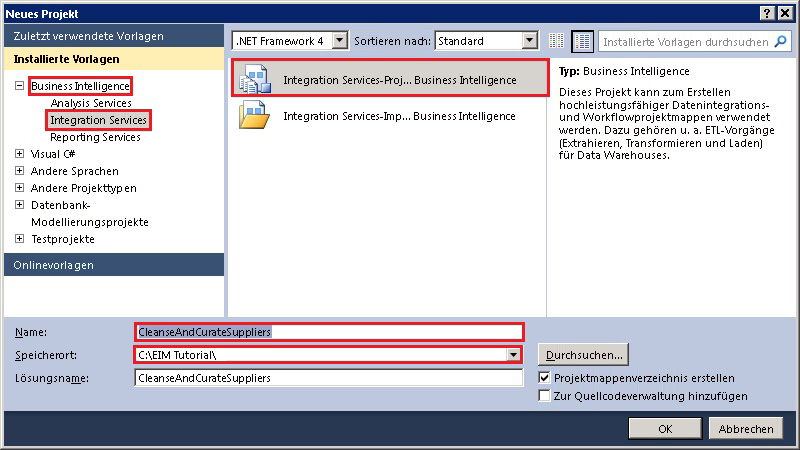Expand the Datenbank-Modellierungsprojekte node
The width and height of the screenshot is (800, 450).
(19, 205)
